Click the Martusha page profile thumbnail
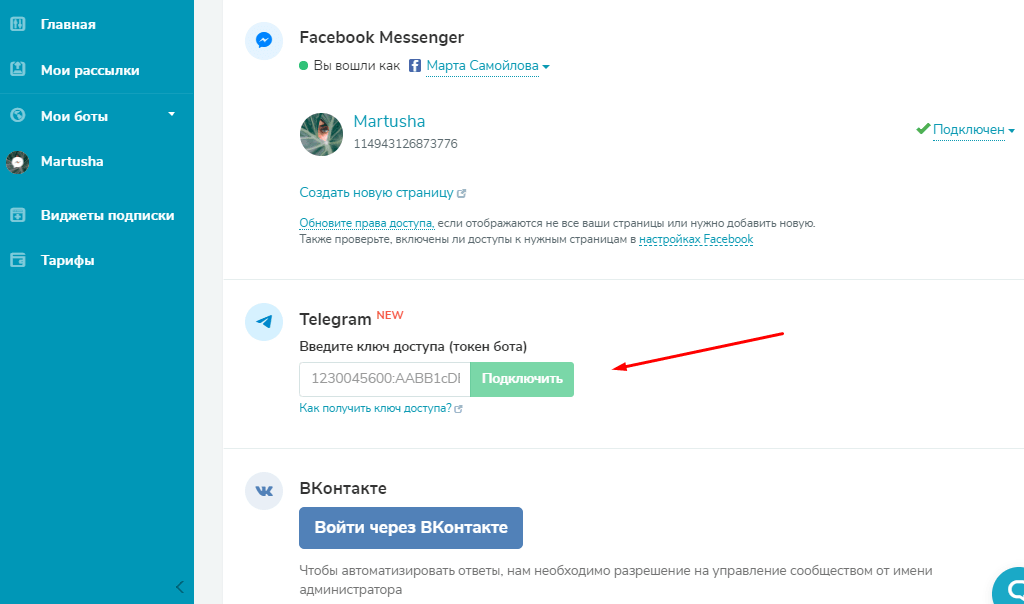The width and height of the screenshot is (1024, 604). (321, 134)
